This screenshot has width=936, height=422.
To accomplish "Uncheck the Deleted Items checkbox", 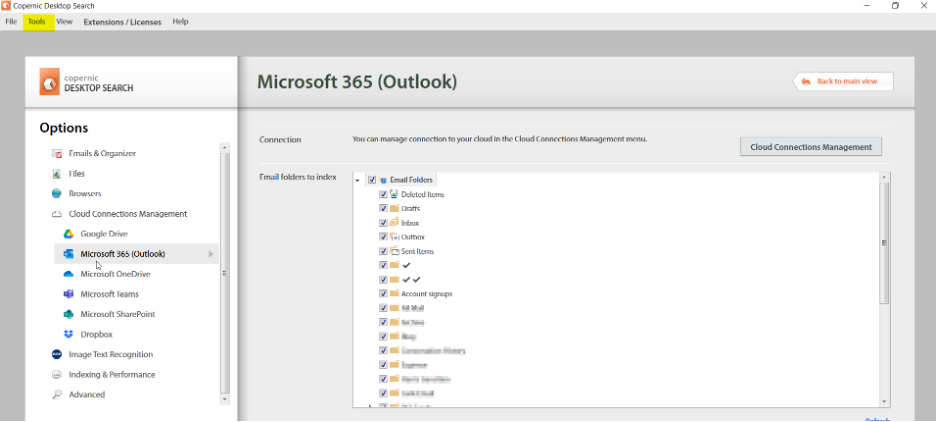I will (383, 194).
